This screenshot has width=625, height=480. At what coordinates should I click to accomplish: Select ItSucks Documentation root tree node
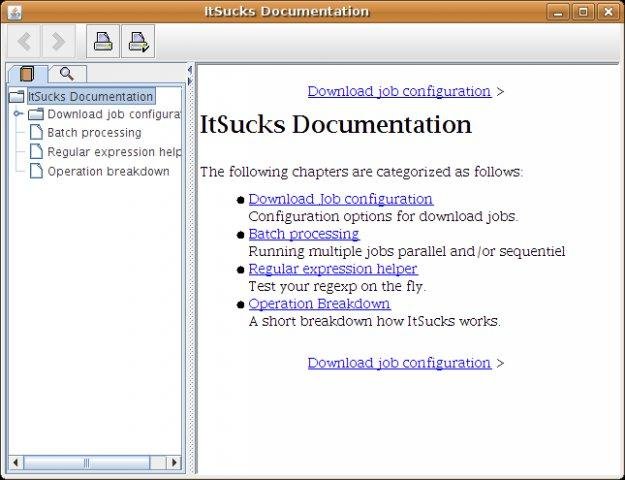coord(91,96)
